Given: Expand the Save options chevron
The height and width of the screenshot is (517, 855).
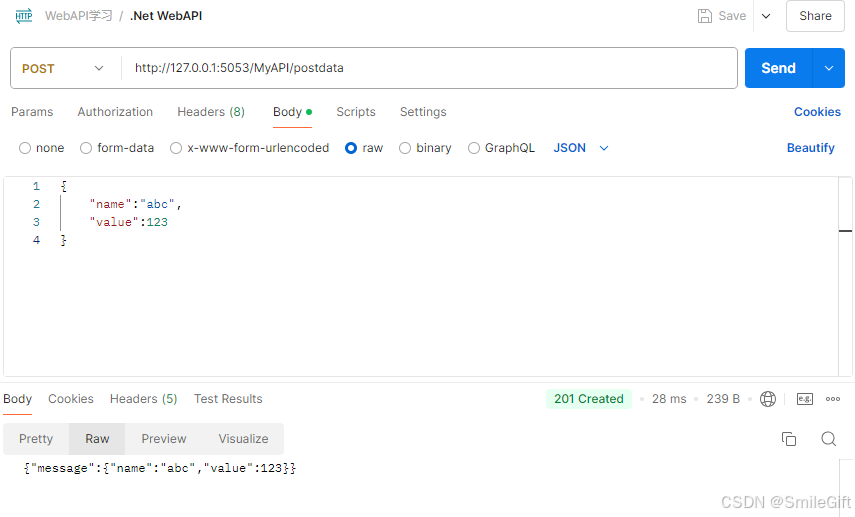Looking at the screenshot, I should [x=766, y=16].
